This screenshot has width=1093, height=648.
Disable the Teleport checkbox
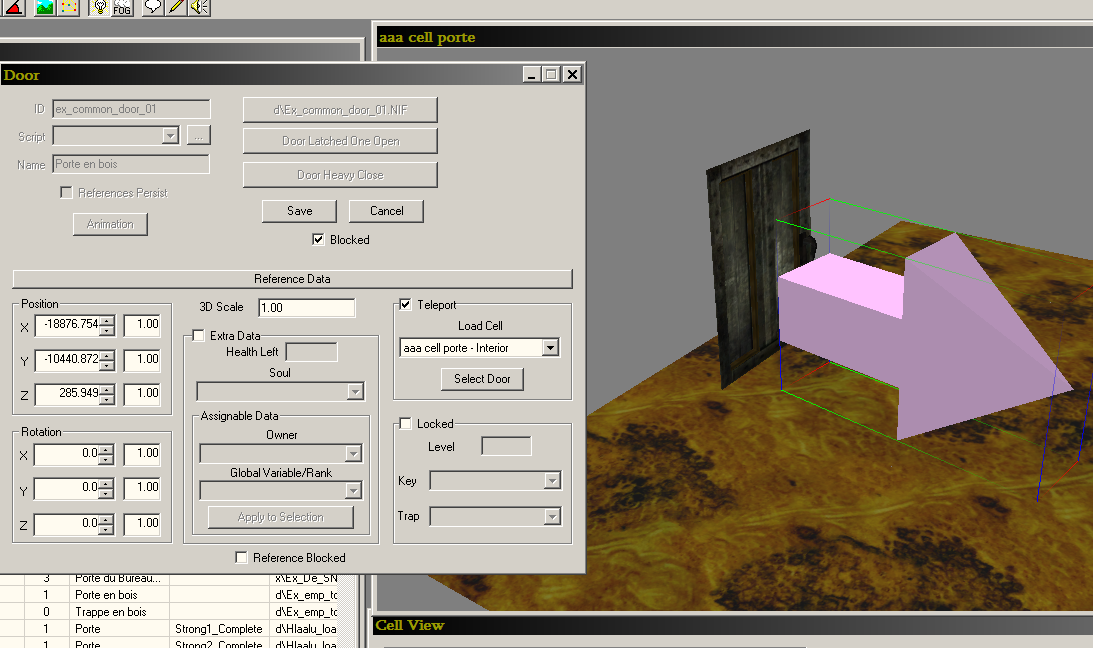point(405,305)
